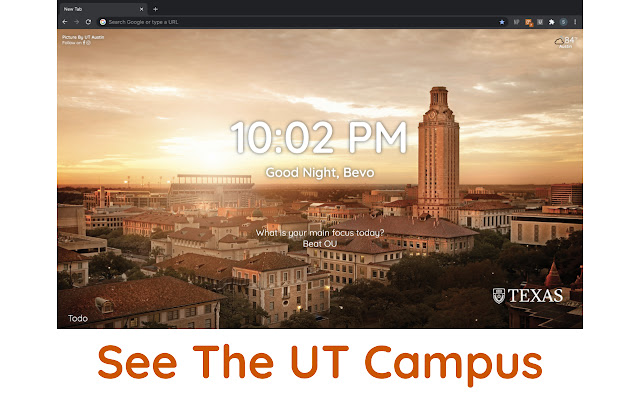The height and width of the screenshot is (400, 640).
Task: Open a new tab with the plus button
Action: tap(156, 9)
